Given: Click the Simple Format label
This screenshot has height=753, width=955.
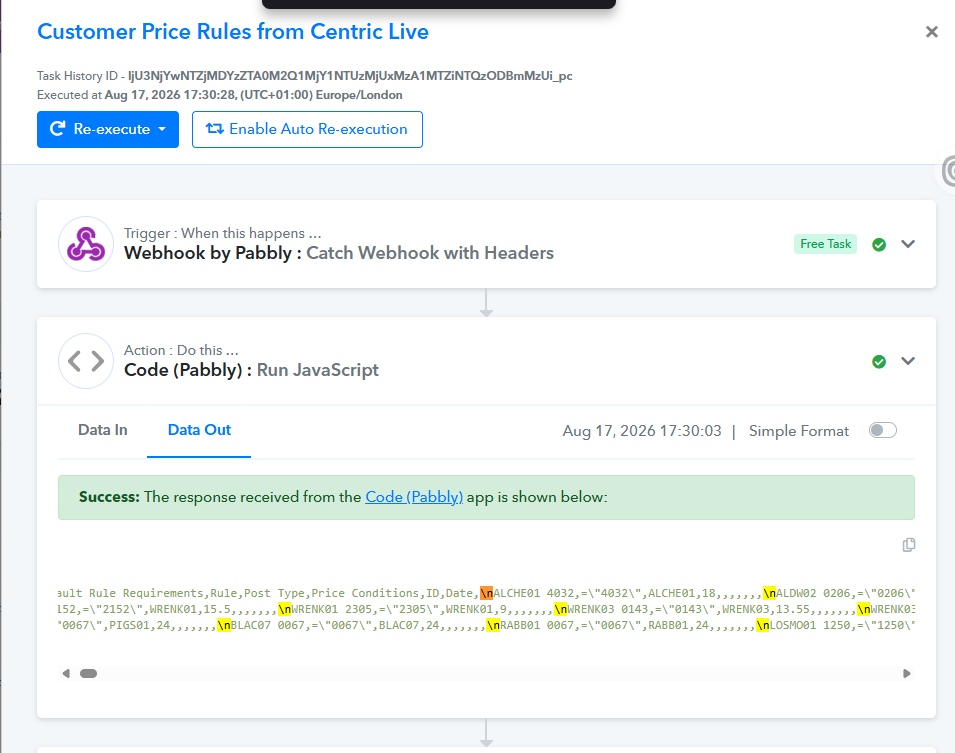Looking at the screenshot, I should 798,431.
